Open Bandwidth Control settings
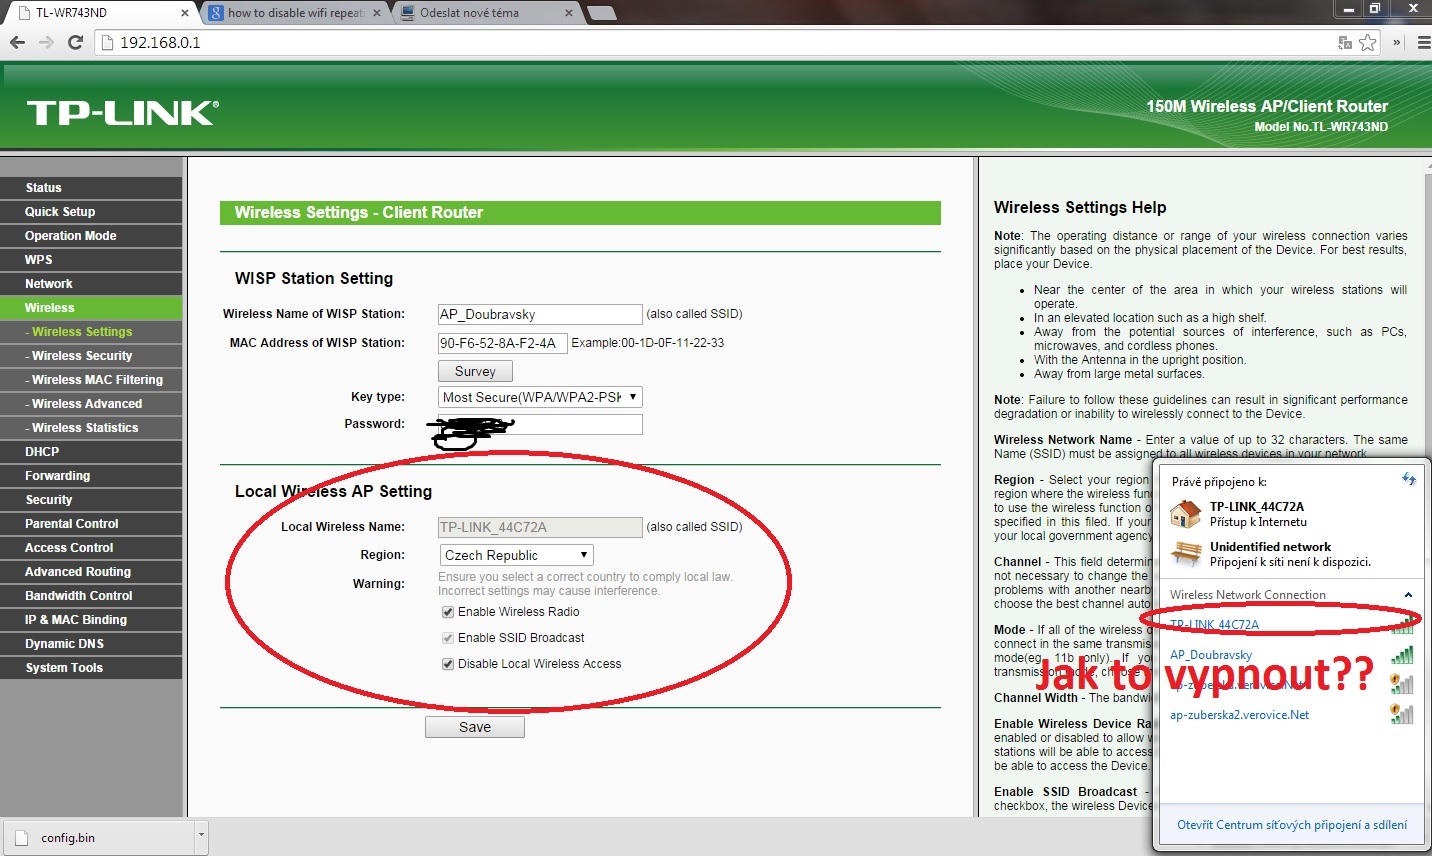Viewport: 1432px width, 856px height. pos(91,596)
